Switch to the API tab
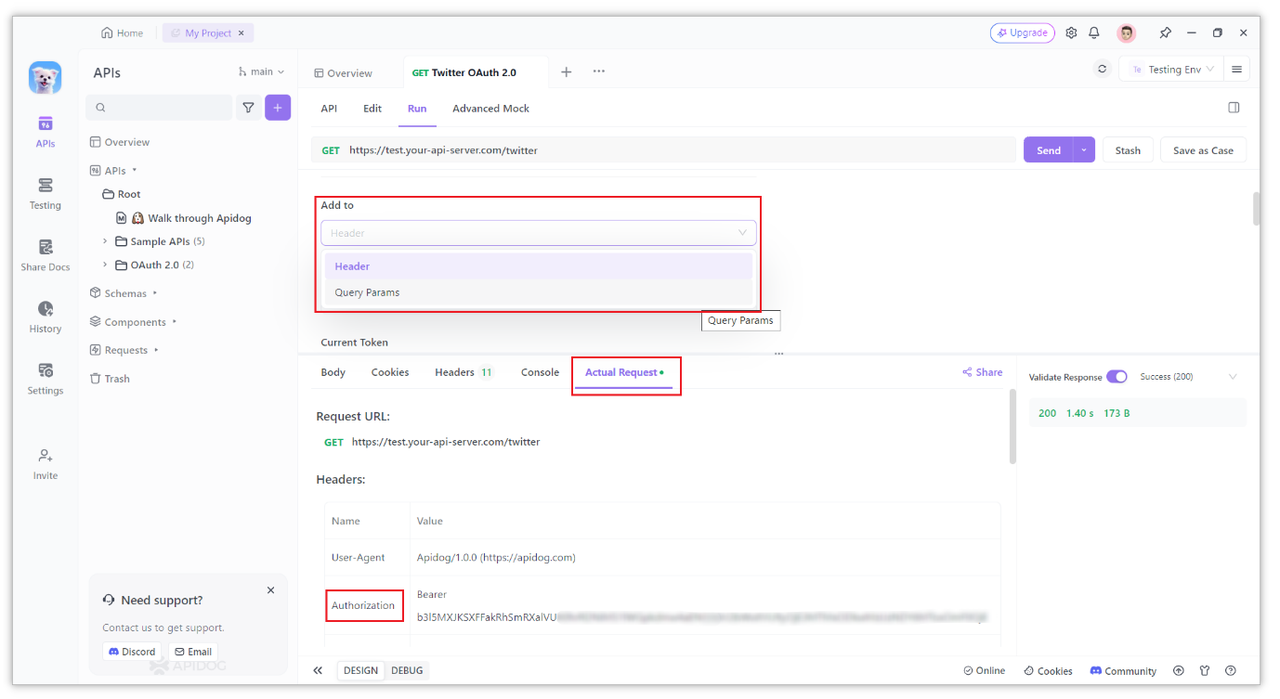The image size is (1280, 699). (328, 108)
